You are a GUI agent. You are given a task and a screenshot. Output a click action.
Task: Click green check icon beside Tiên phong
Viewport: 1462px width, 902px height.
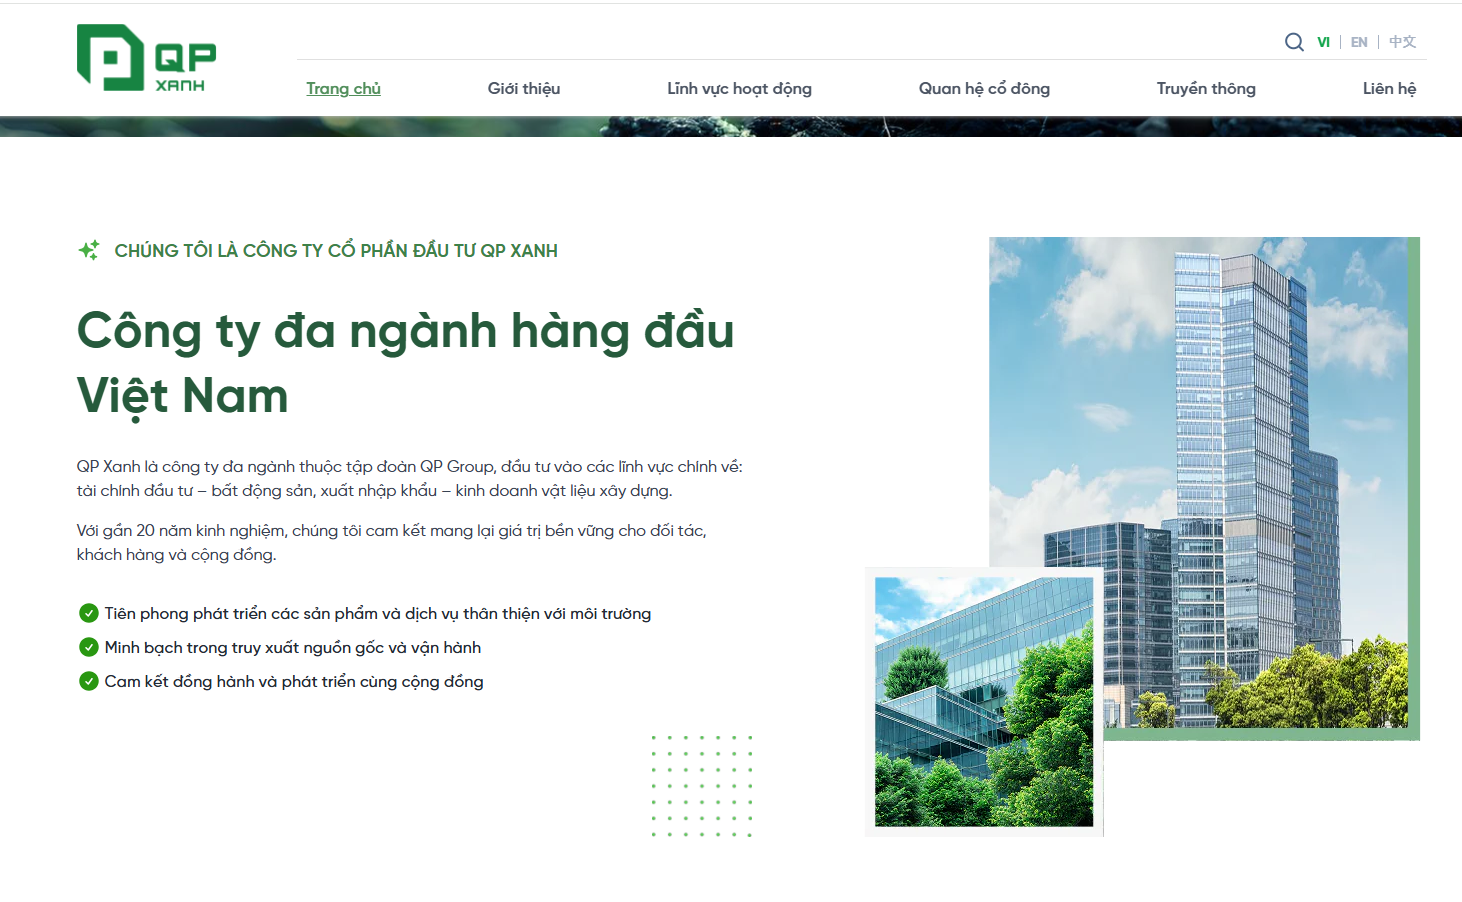[89, 613]
